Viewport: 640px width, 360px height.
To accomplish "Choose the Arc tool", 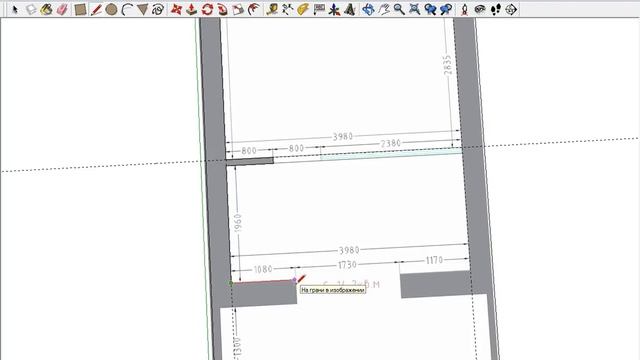I will (127, 9).
